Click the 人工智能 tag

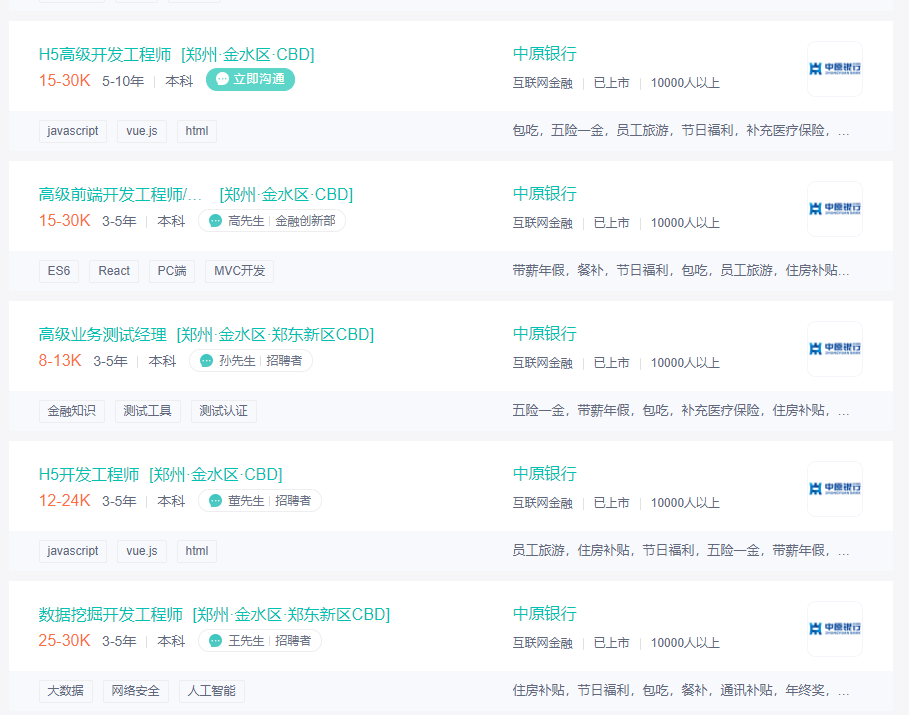[x=212, y=691]
